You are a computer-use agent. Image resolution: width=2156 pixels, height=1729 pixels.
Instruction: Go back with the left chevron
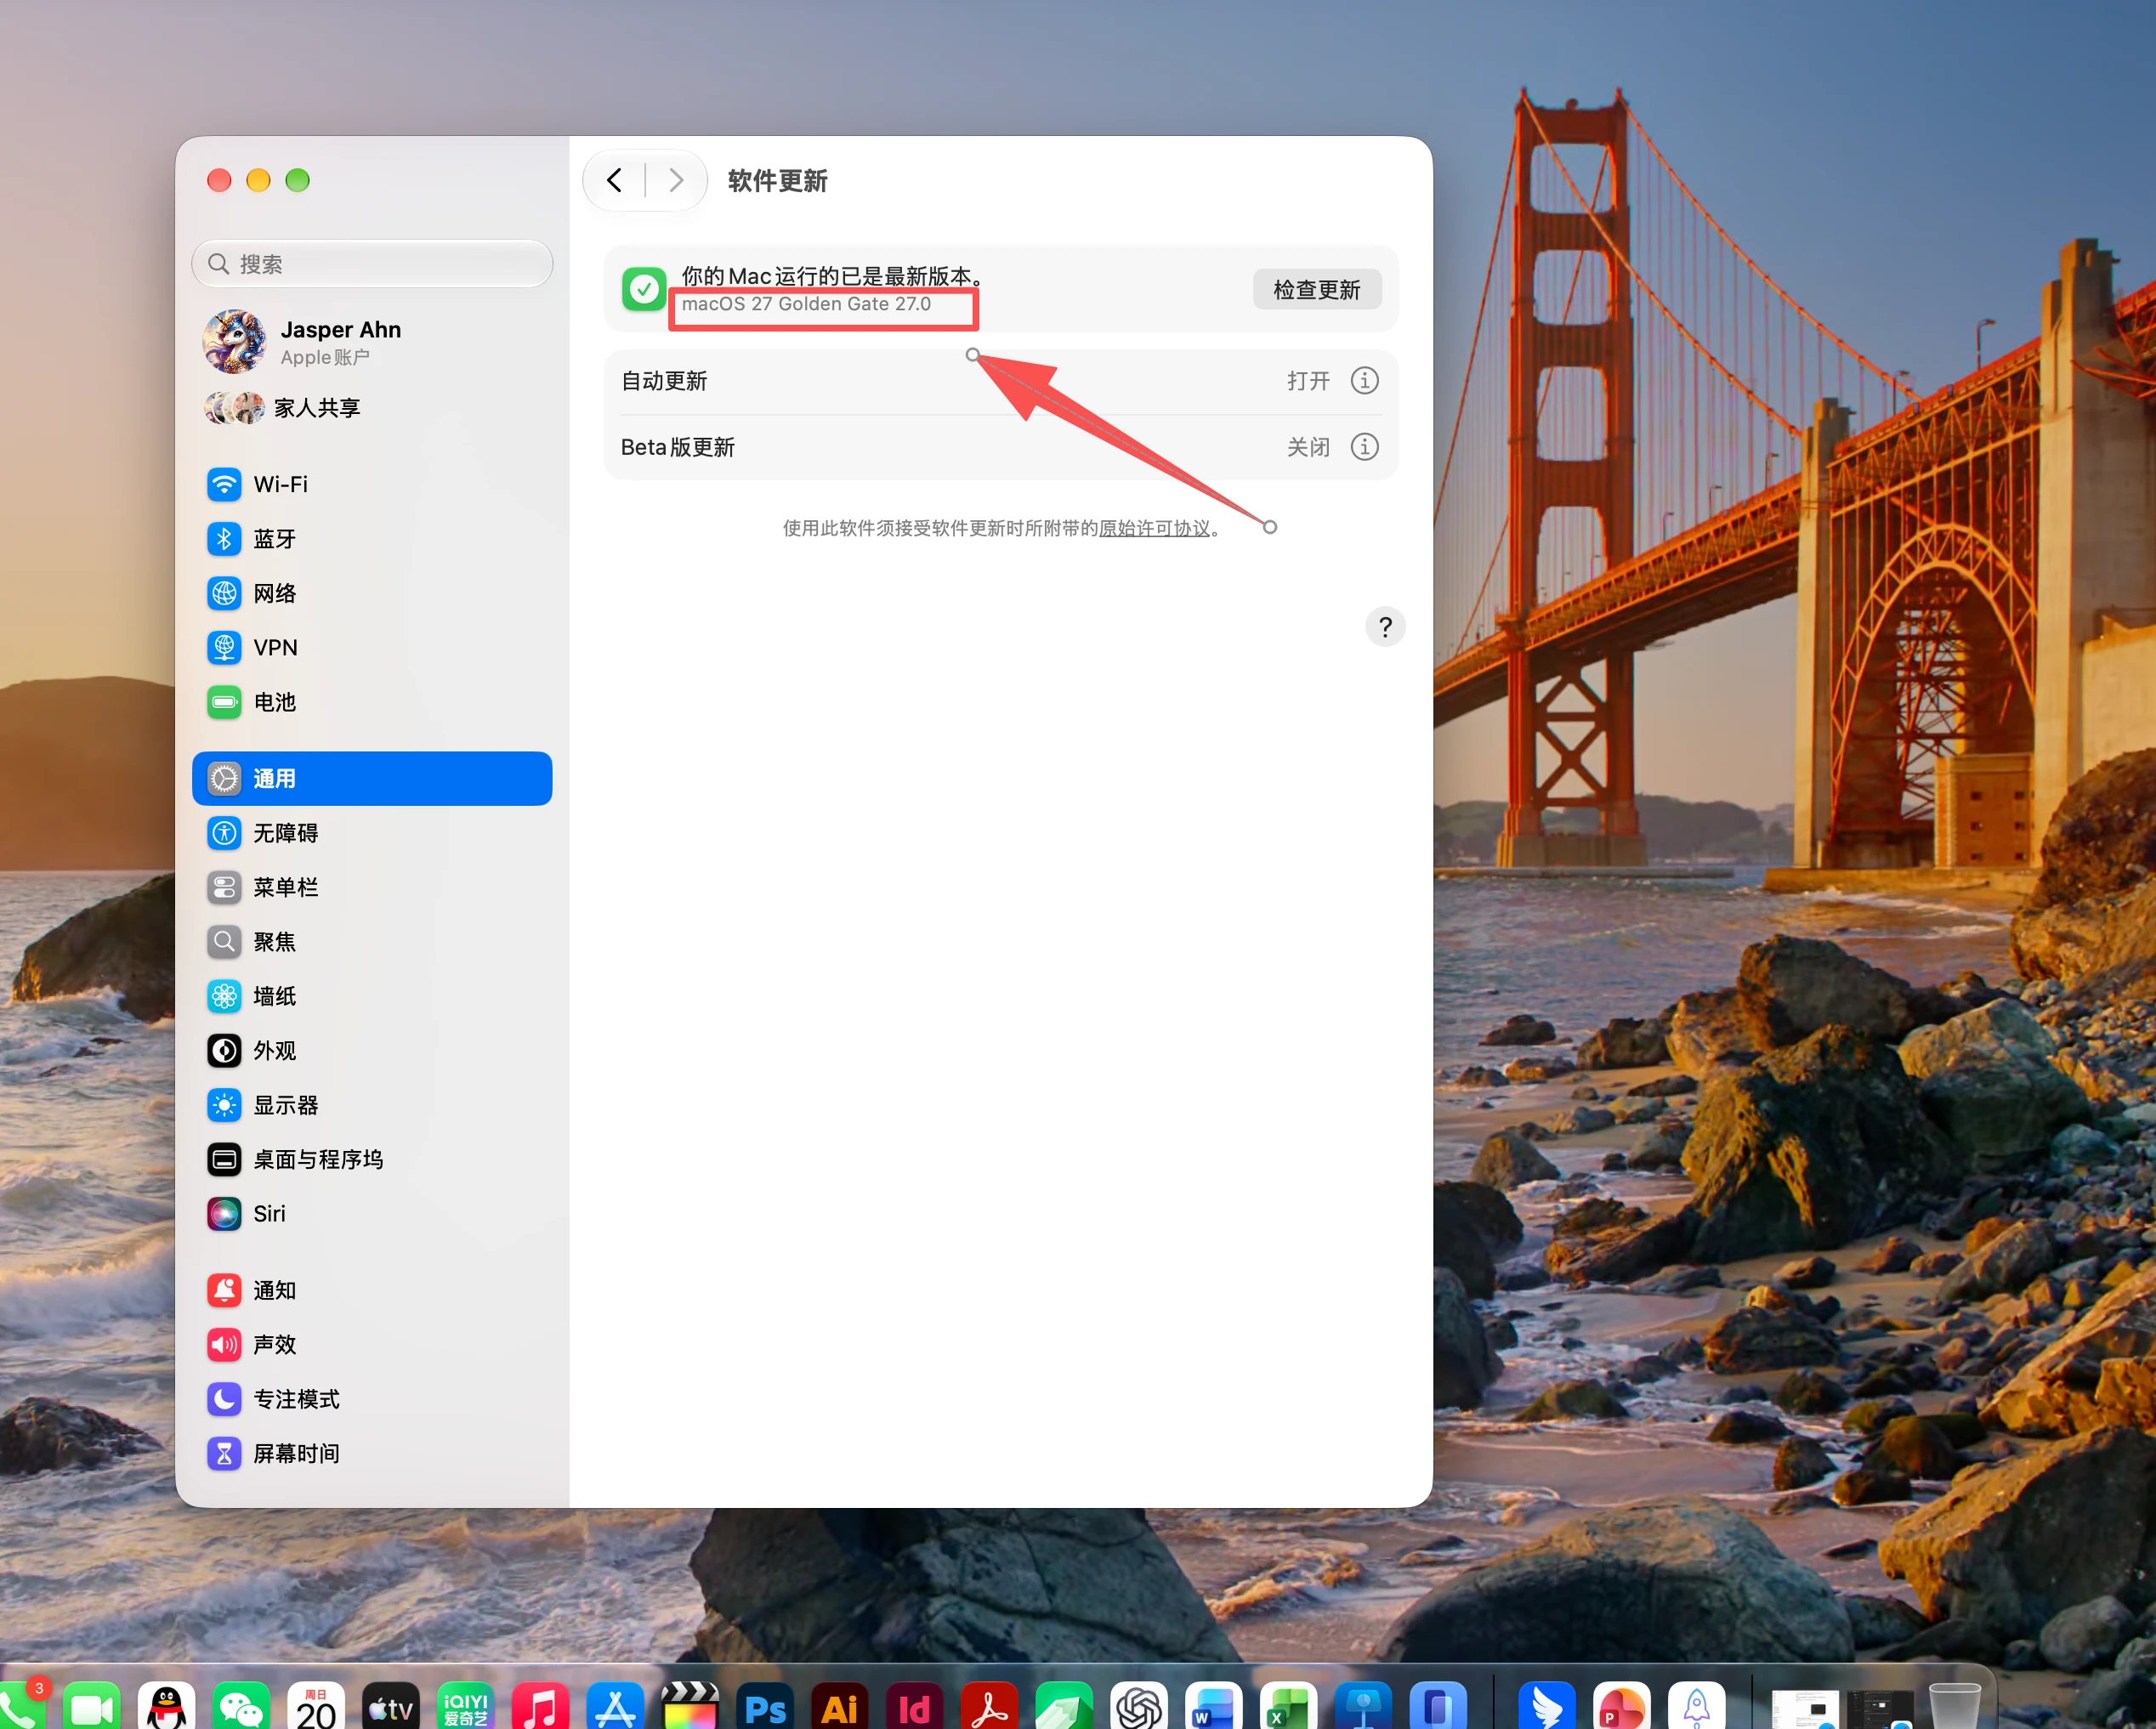pyautogui.click(x=615, y=180)
